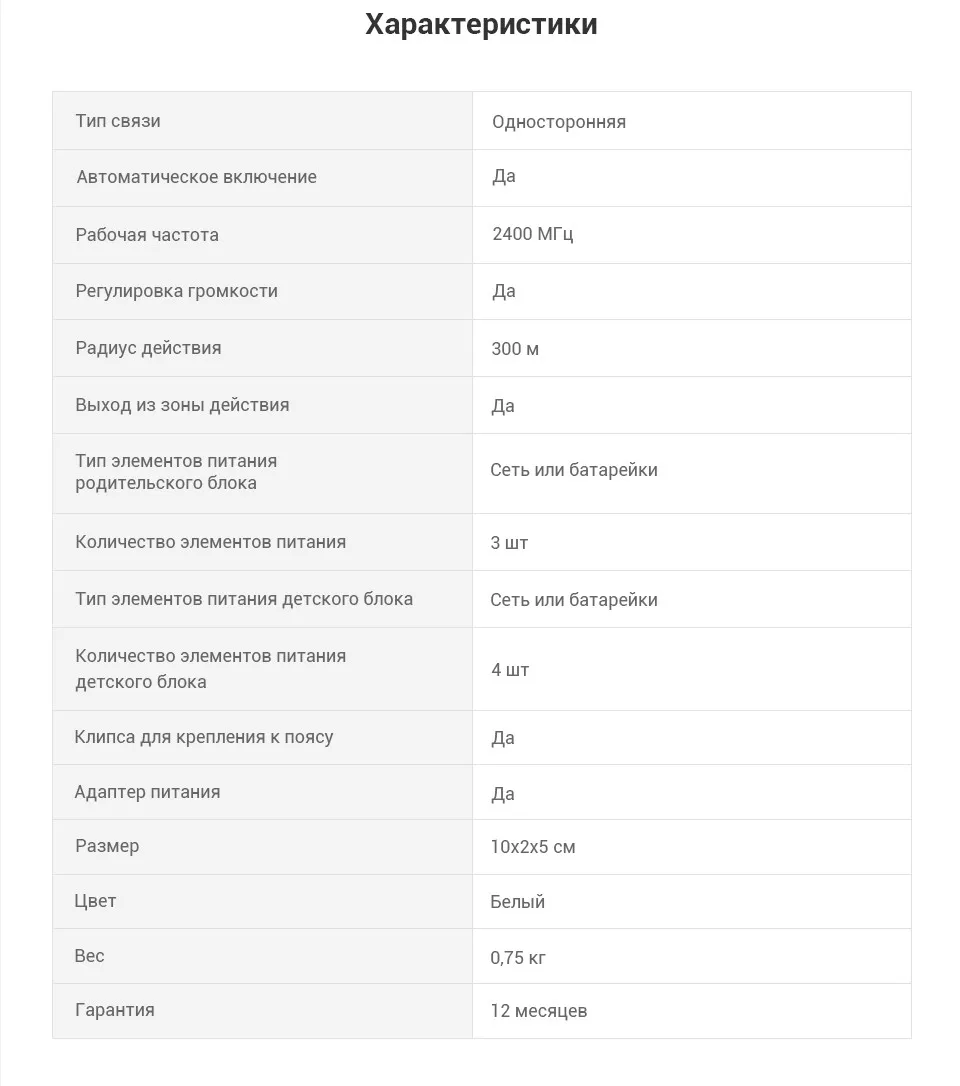
Task: Select the Выход из зоны действия label
Action: tap(182, 404)
